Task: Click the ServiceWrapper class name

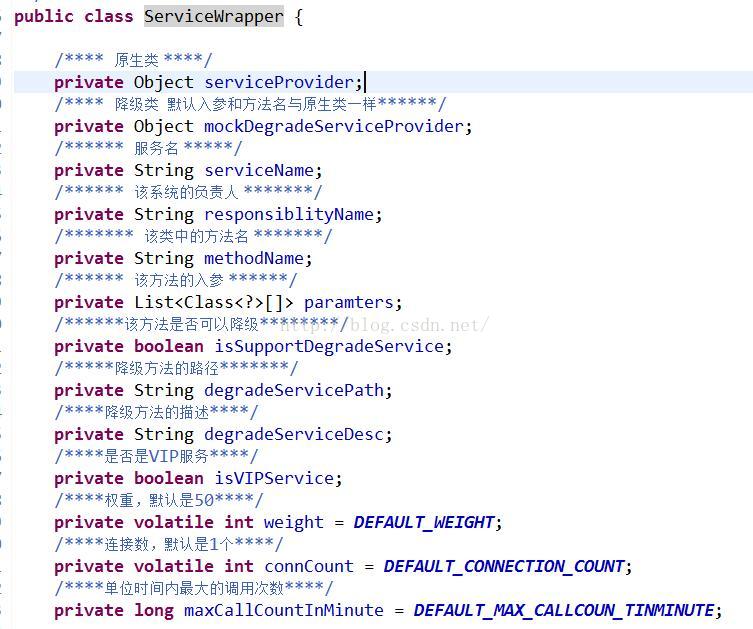Action: click(213, 17)
